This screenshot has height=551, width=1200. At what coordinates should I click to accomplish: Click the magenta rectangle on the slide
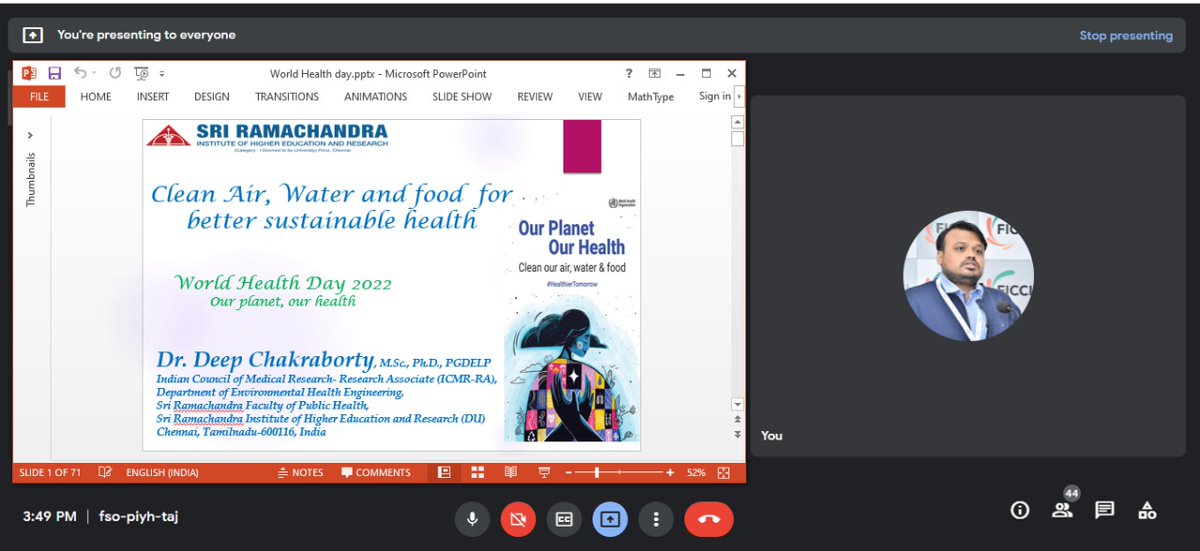pyautogui.click(x=582, y=146)
